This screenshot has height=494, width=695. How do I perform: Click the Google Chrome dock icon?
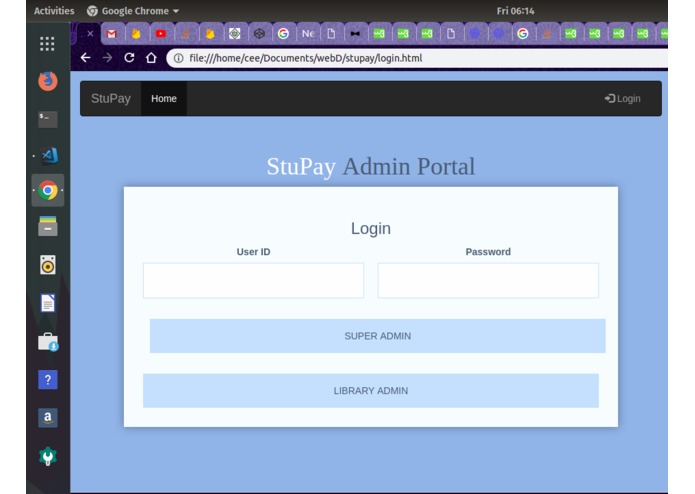[x=48, y=191]
